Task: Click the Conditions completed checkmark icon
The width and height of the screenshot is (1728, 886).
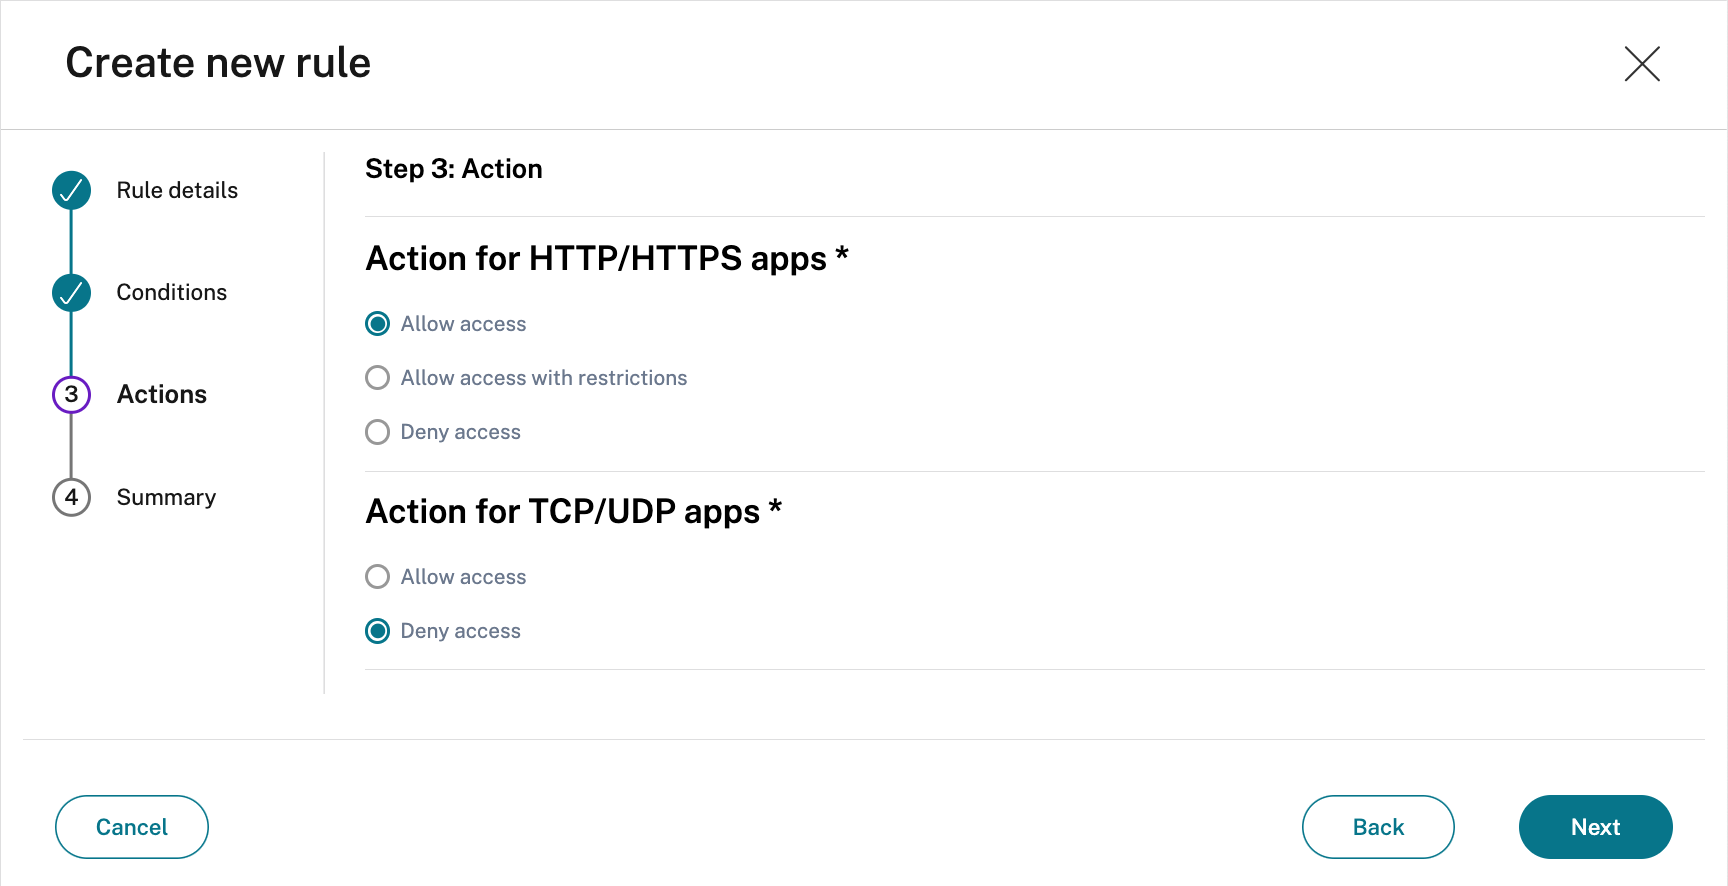Action: coord(71,293)
